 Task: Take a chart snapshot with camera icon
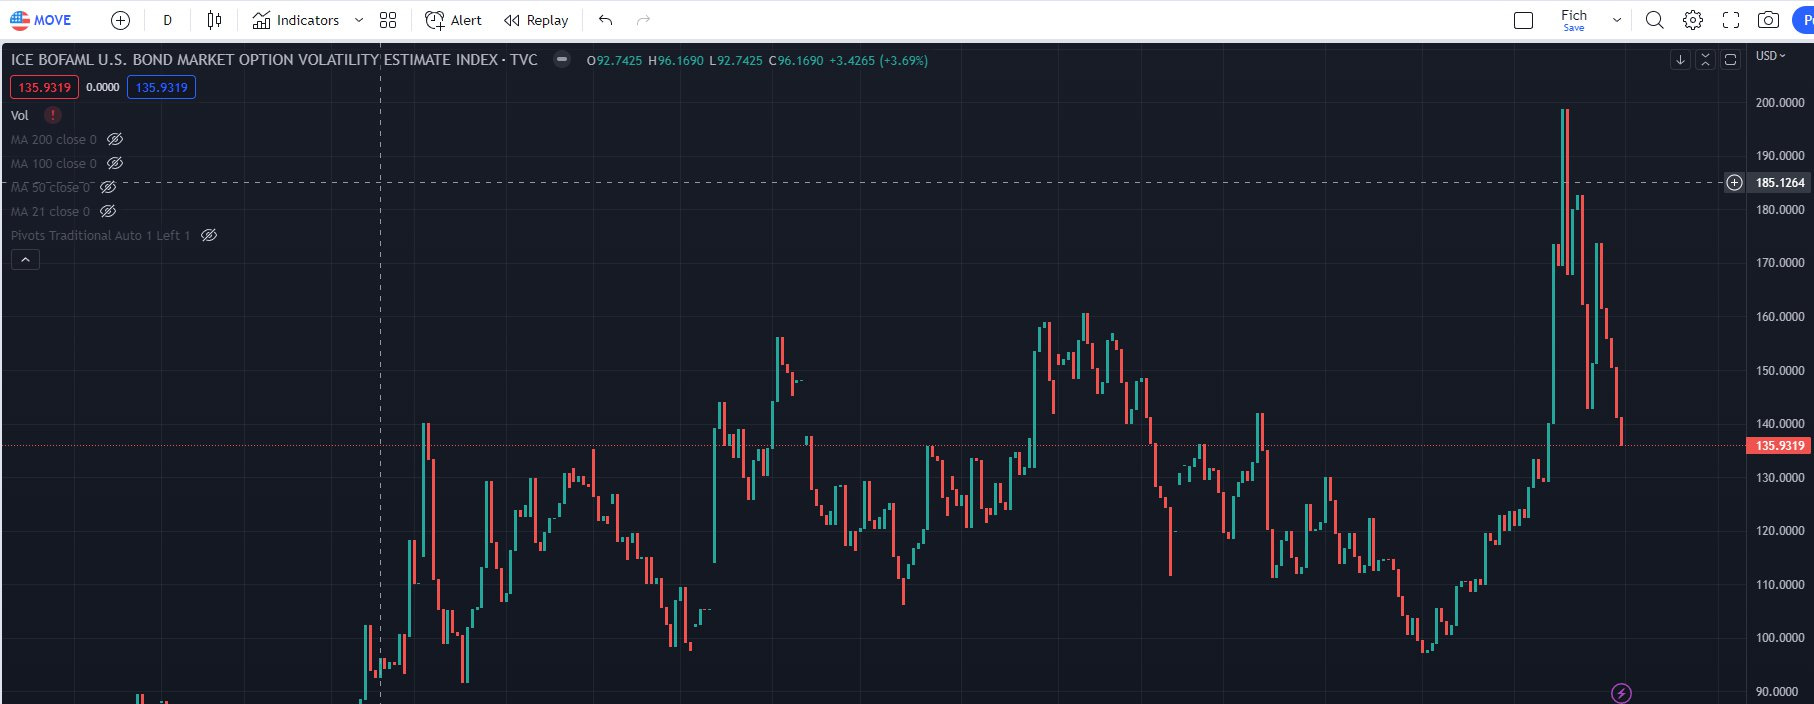[x=1769, y=20]
